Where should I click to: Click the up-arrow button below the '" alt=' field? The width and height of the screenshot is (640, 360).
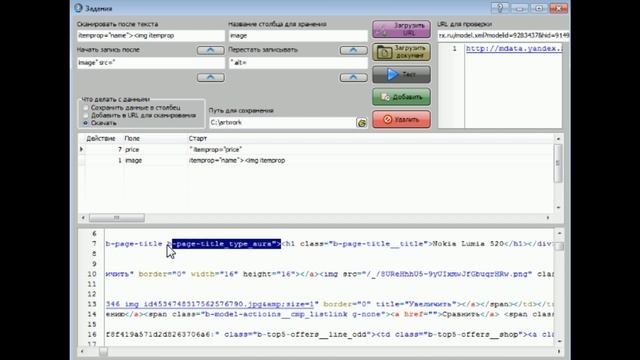(x=353, y=77)
